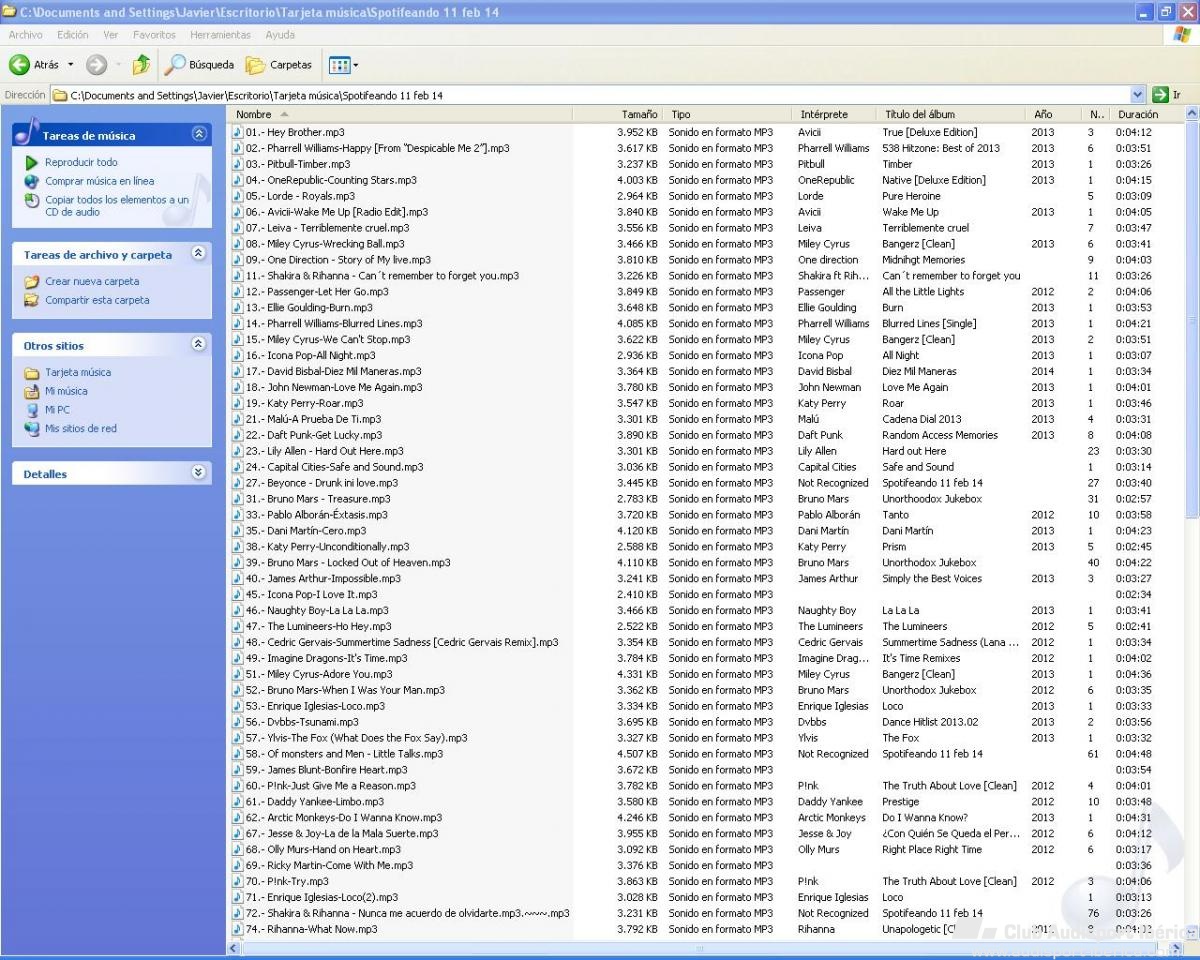Open Mi música link
Viewport: 1200px width, 960px height.
(66, 391)
